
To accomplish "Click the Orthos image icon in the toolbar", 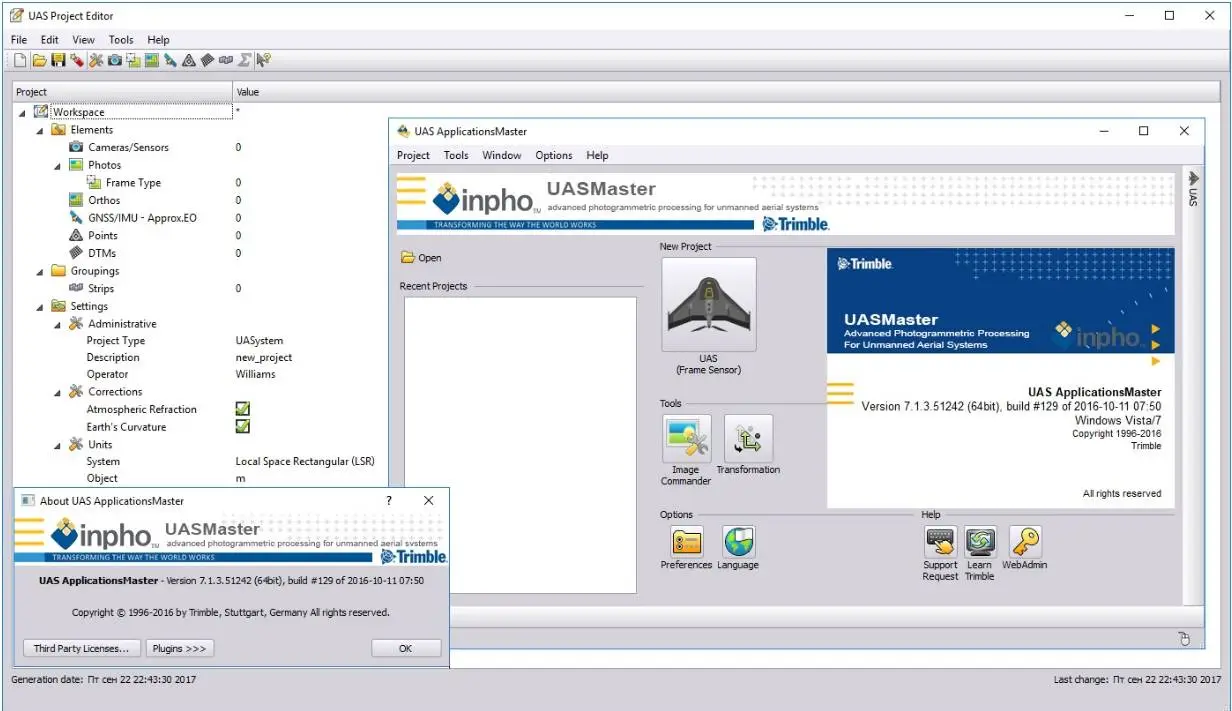I will [152, 61].
